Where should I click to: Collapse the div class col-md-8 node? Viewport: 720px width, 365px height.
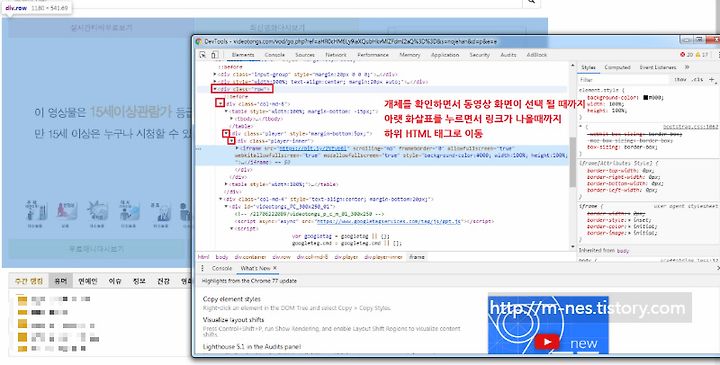click(221, 104)
